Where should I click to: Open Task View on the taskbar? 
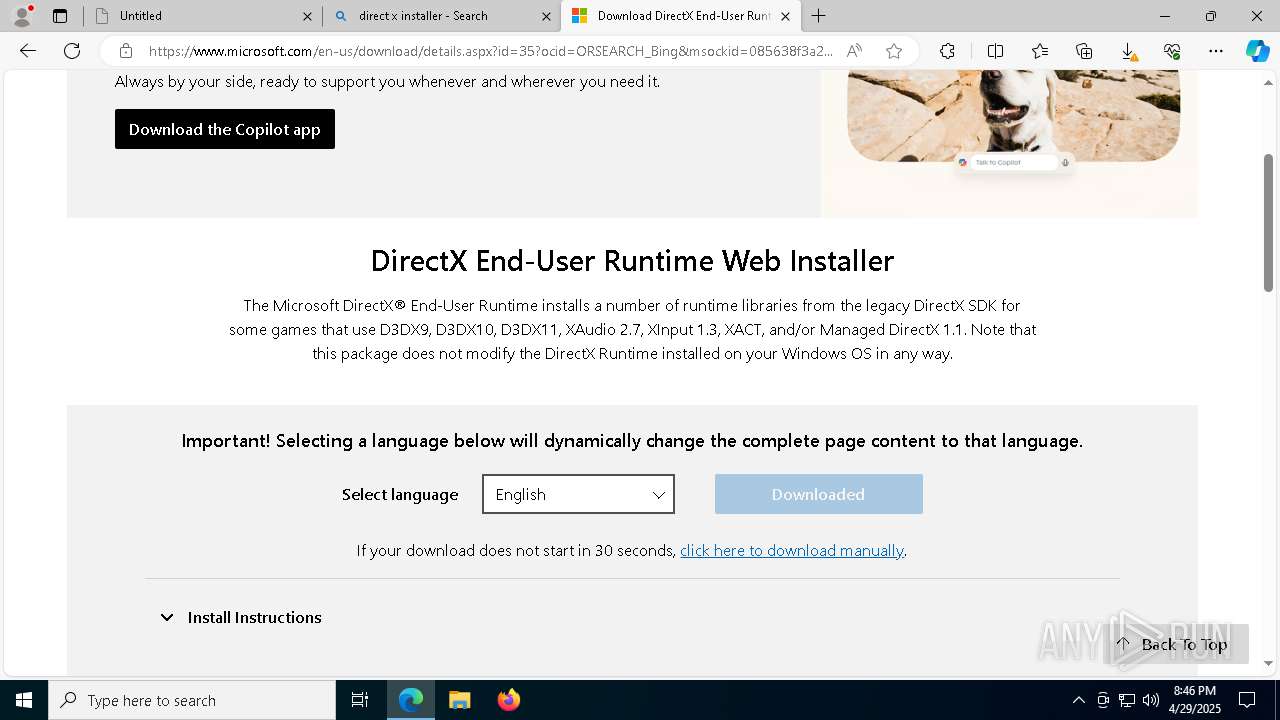coord(360,700)
